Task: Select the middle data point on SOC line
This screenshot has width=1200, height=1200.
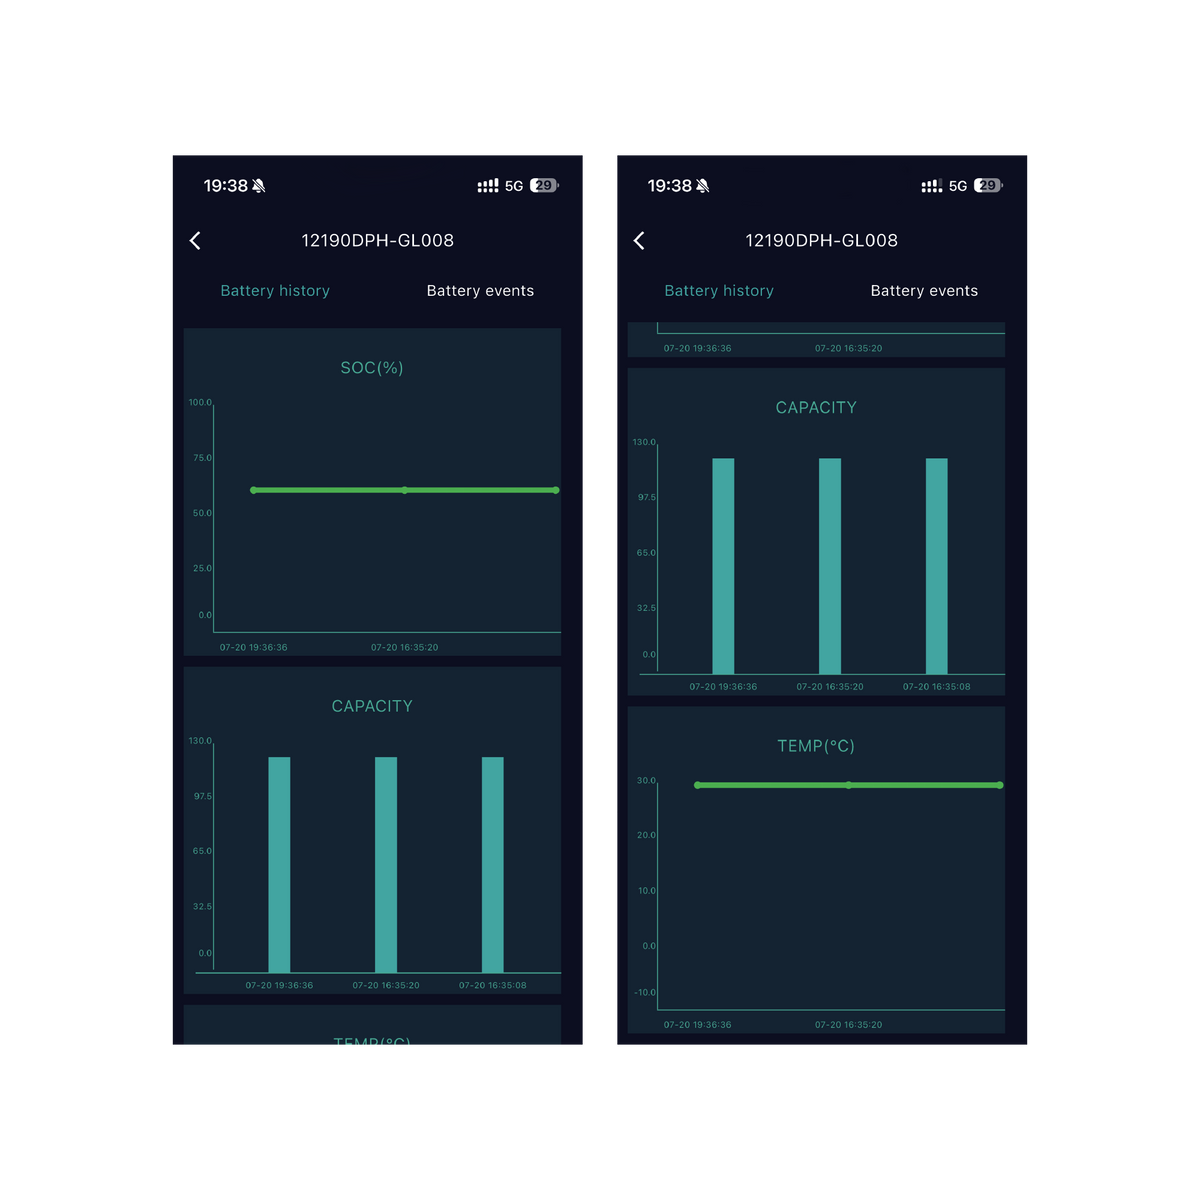Action: (404, 490)
